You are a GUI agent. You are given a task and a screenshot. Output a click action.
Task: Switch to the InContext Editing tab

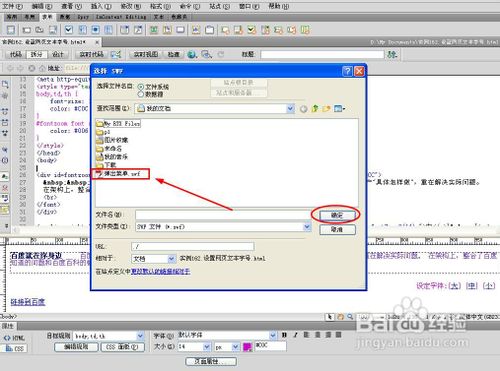coord(121,17)
